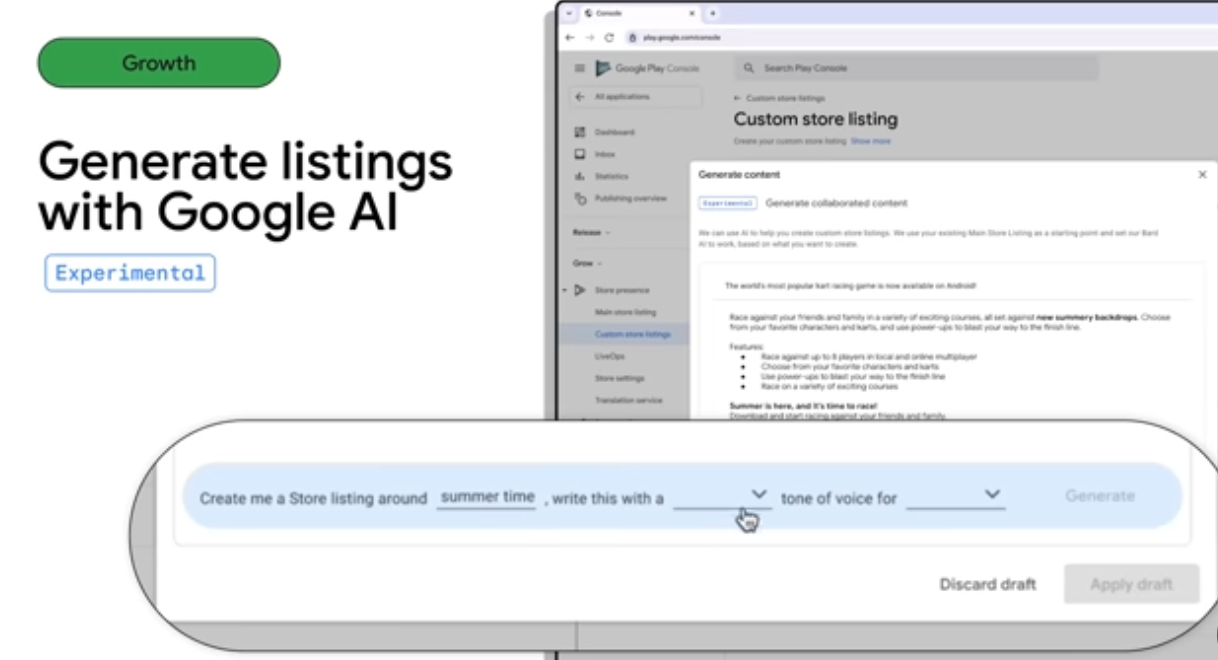Click the Inbox icon in the sidebar
This screenshot has height=660, width=1218.
(x=579, y=154)
